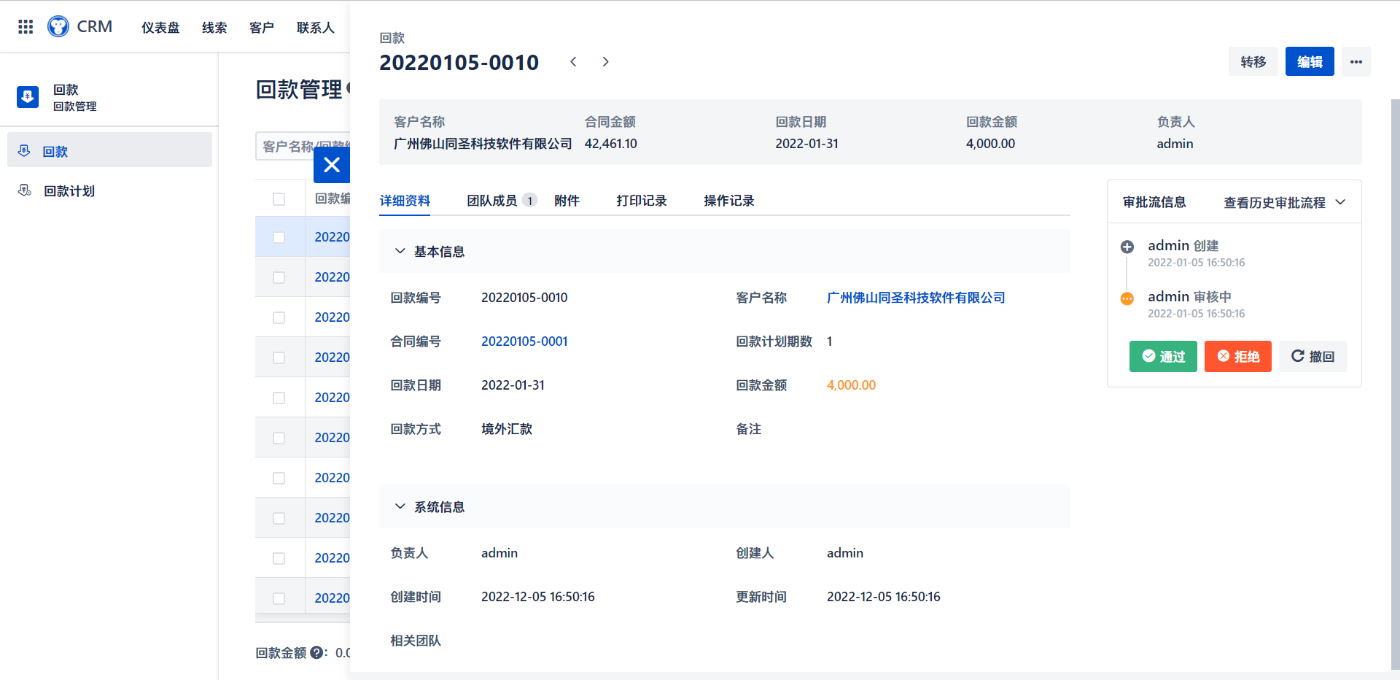Open the app grid launcher icon

coord(26,27)
